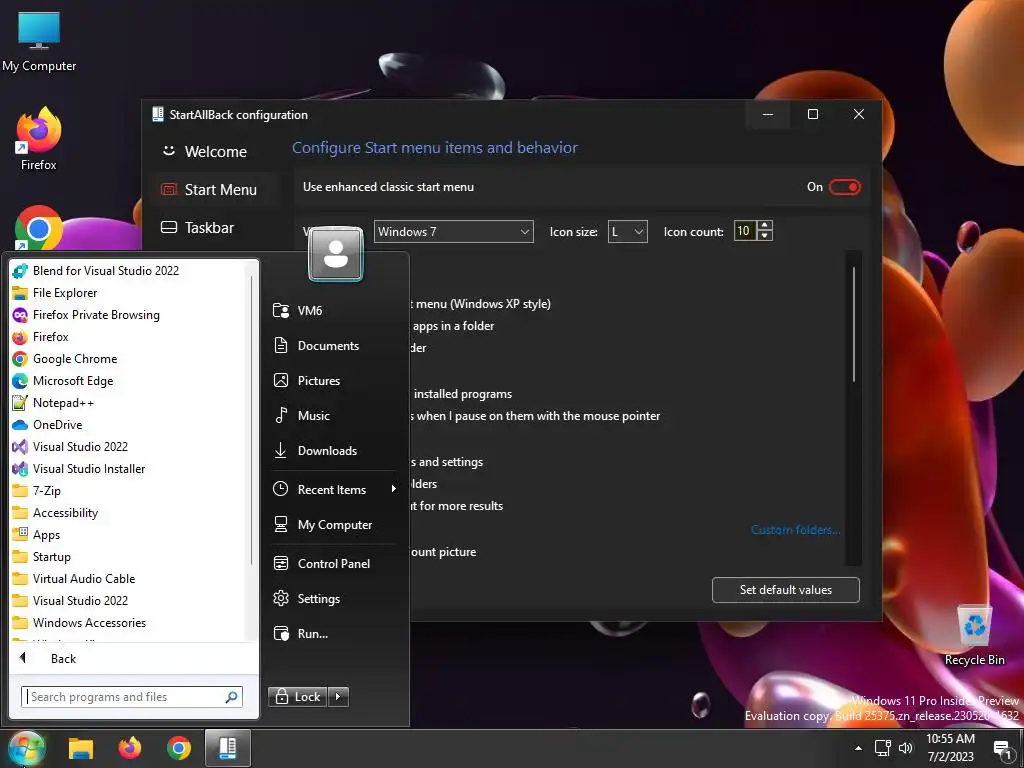Click the user account picture
The width and height of the screenshot is (1024, 768).
click(336, 255)
